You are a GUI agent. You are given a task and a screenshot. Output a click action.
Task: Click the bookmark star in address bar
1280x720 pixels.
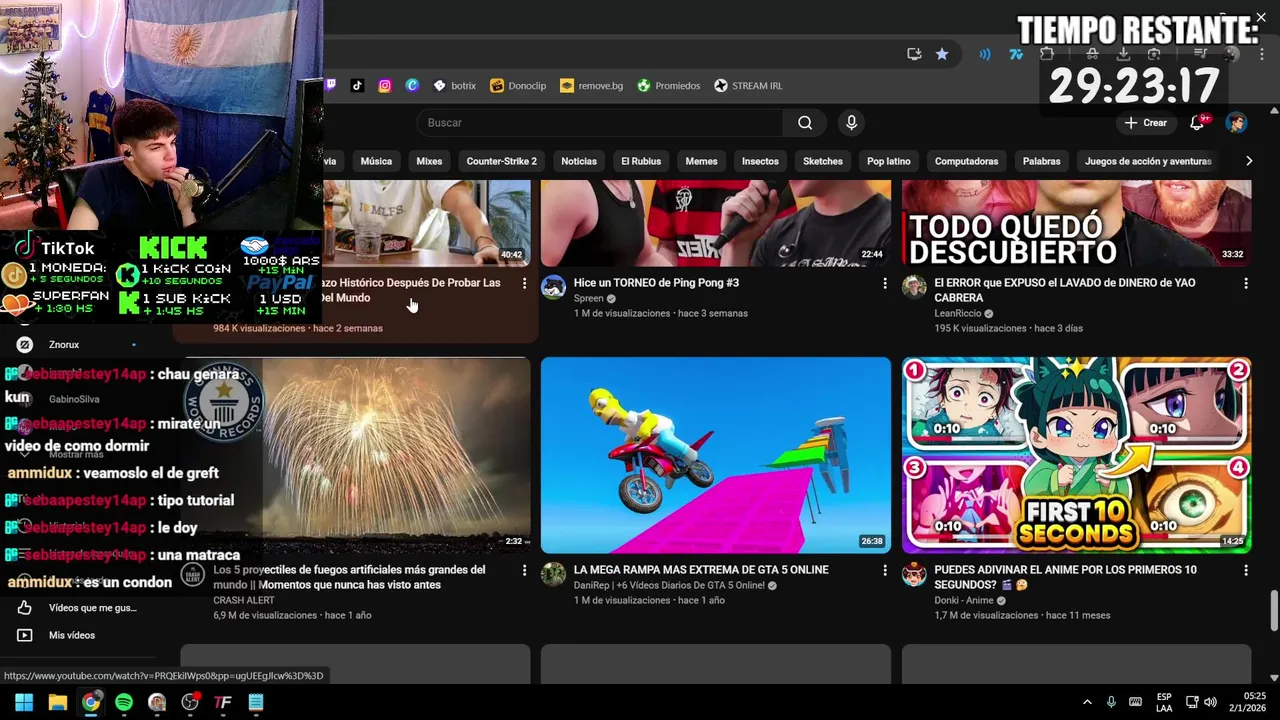[x=942, y=54]
